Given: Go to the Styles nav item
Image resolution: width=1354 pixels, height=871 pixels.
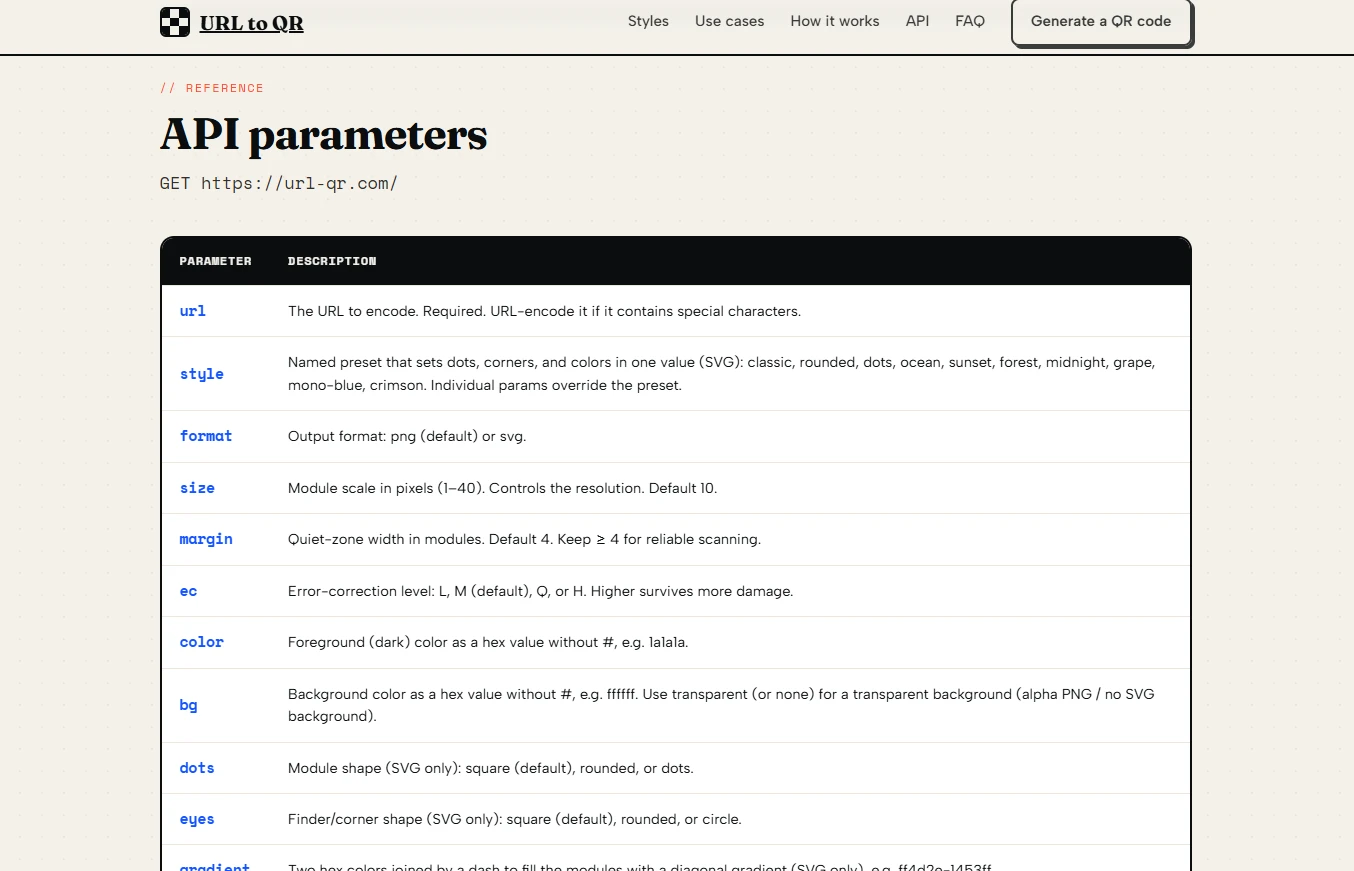Looking at the screenshot, I should (648, 21).
